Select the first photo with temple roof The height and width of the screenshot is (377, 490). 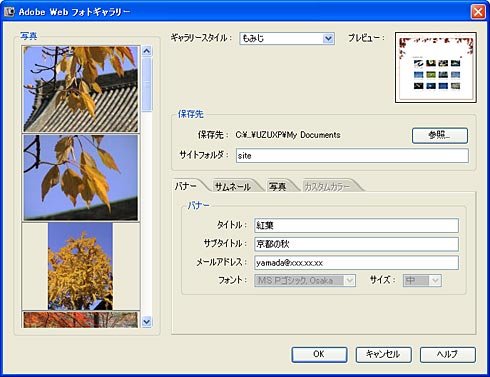tap(81, 89)
